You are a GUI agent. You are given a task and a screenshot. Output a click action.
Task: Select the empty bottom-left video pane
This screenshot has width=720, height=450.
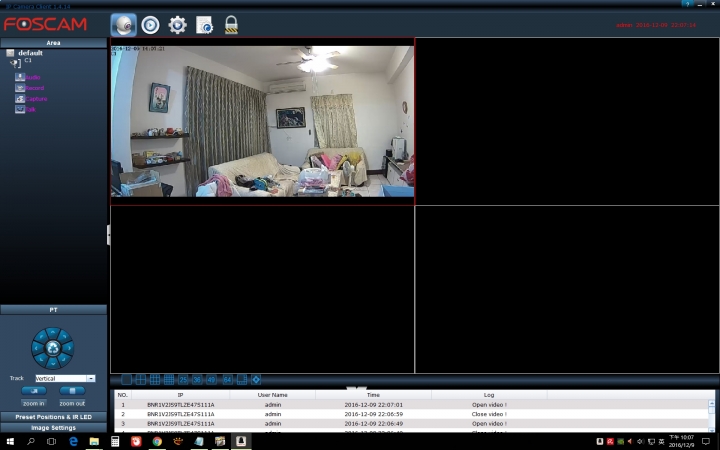pyautogui.click(x=263, y=289)
